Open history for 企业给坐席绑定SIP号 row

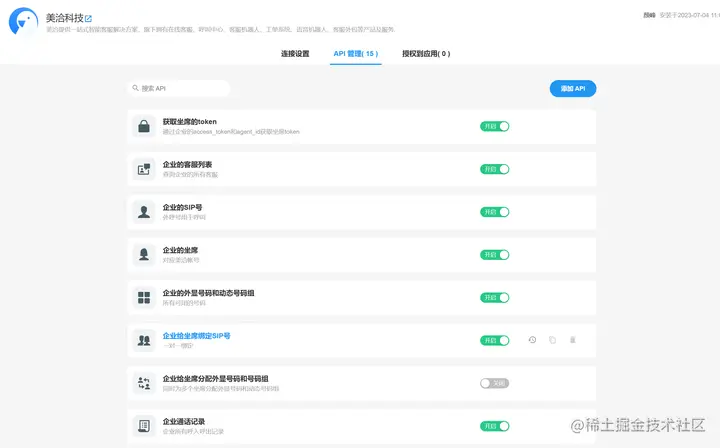pos(532,340)
